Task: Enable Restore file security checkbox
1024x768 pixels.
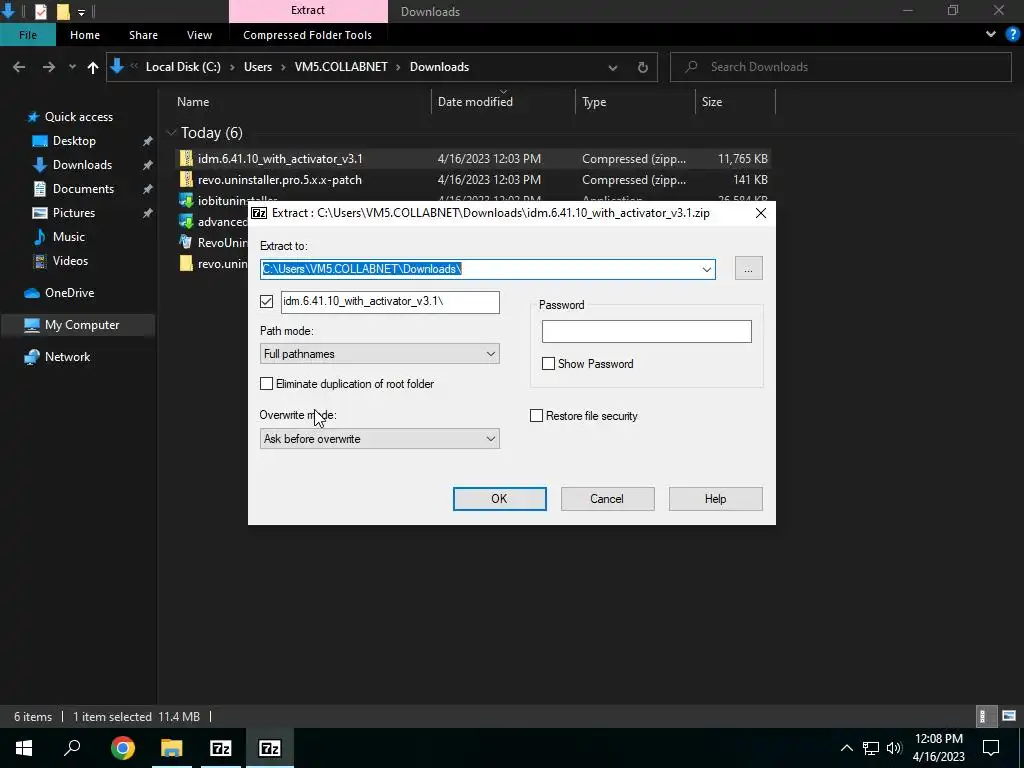Action: coord(536,416)
